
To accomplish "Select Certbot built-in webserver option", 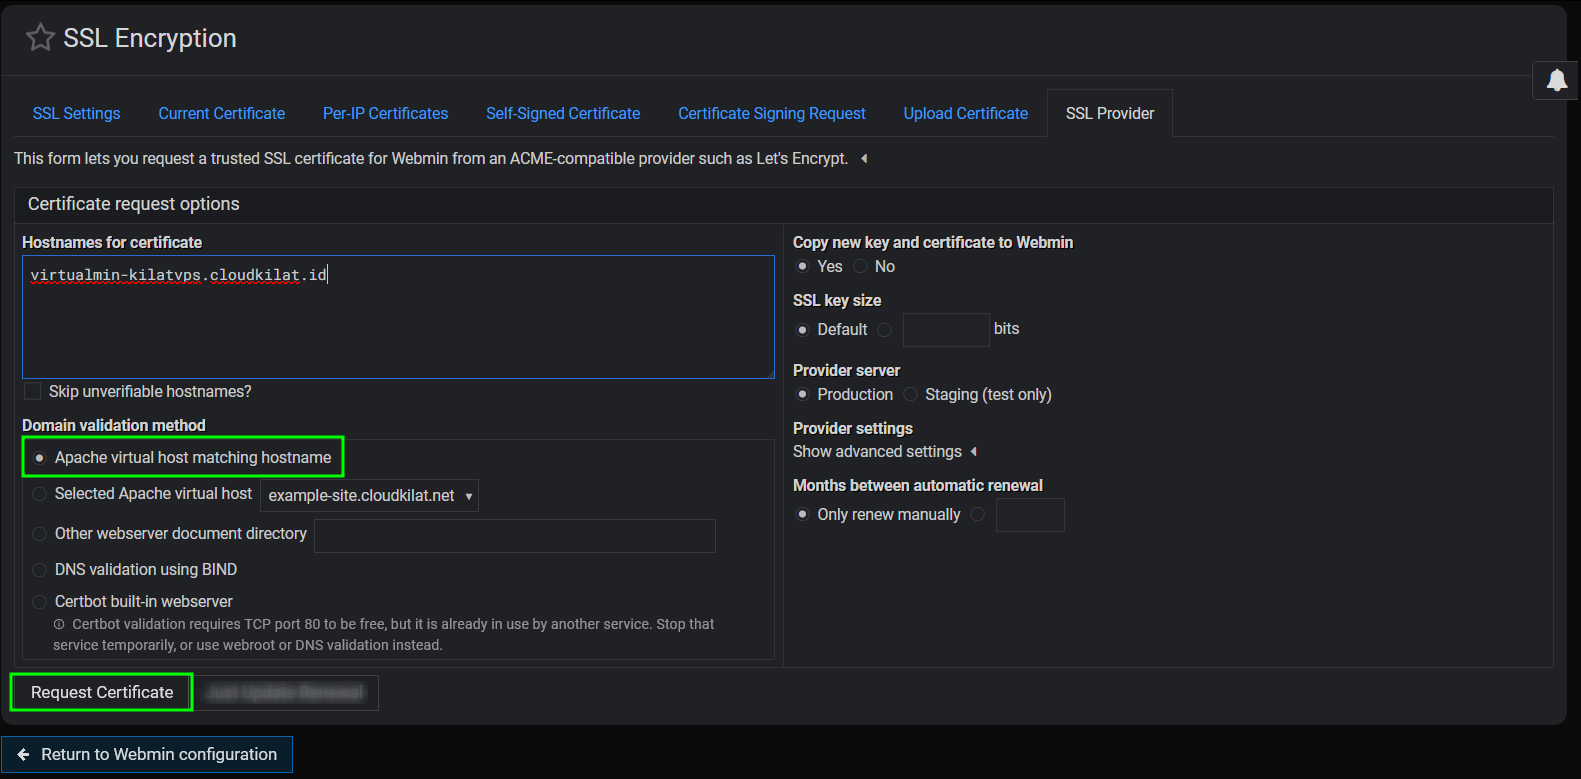I will click(x=40, y=602).
